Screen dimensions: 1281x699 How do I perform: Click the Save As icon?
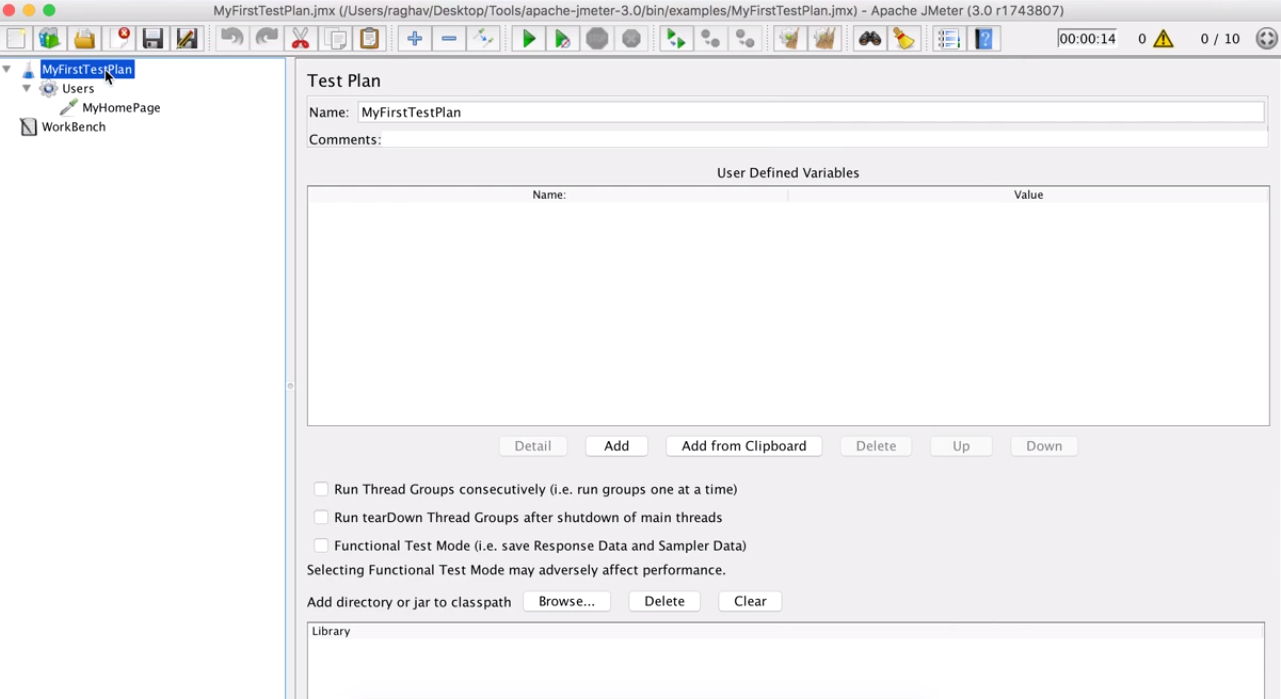coord(186,39)
